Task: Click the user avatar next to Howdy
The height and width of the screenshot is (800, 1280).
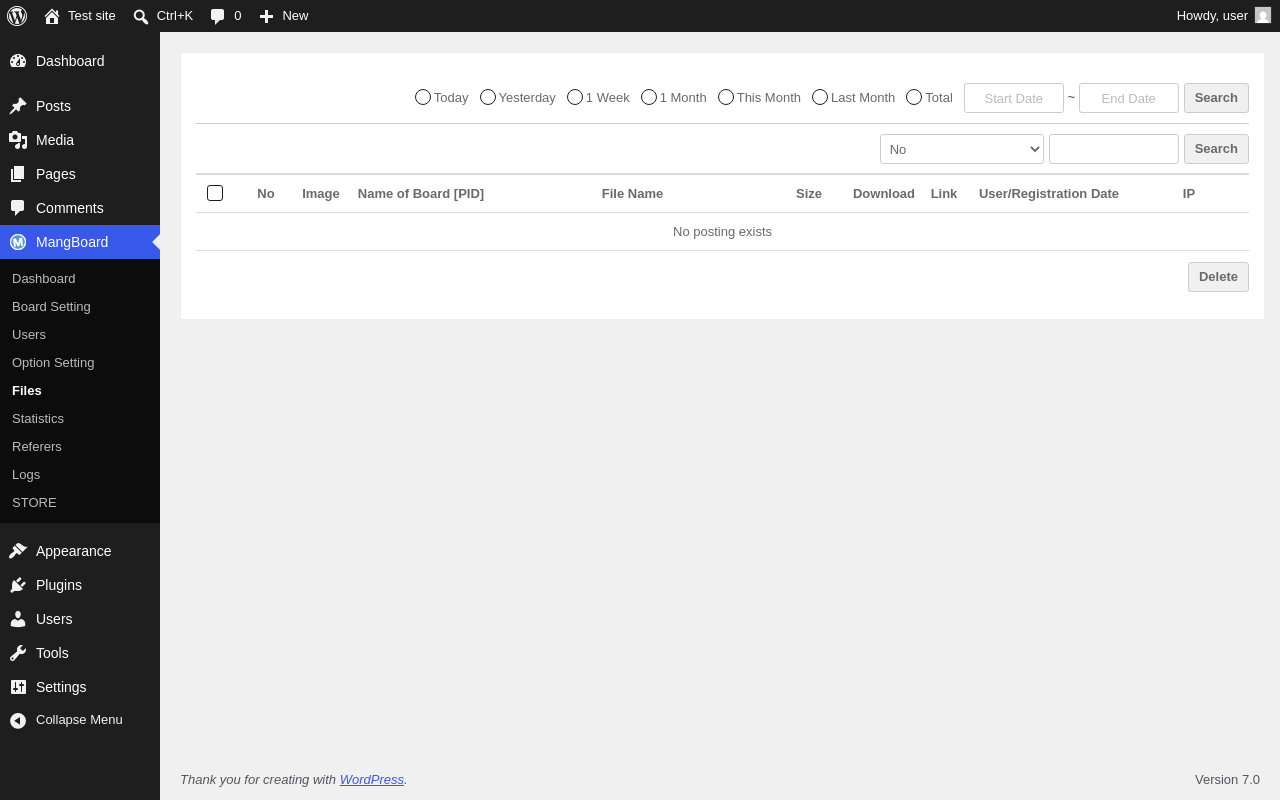Action: [1263, 15]
